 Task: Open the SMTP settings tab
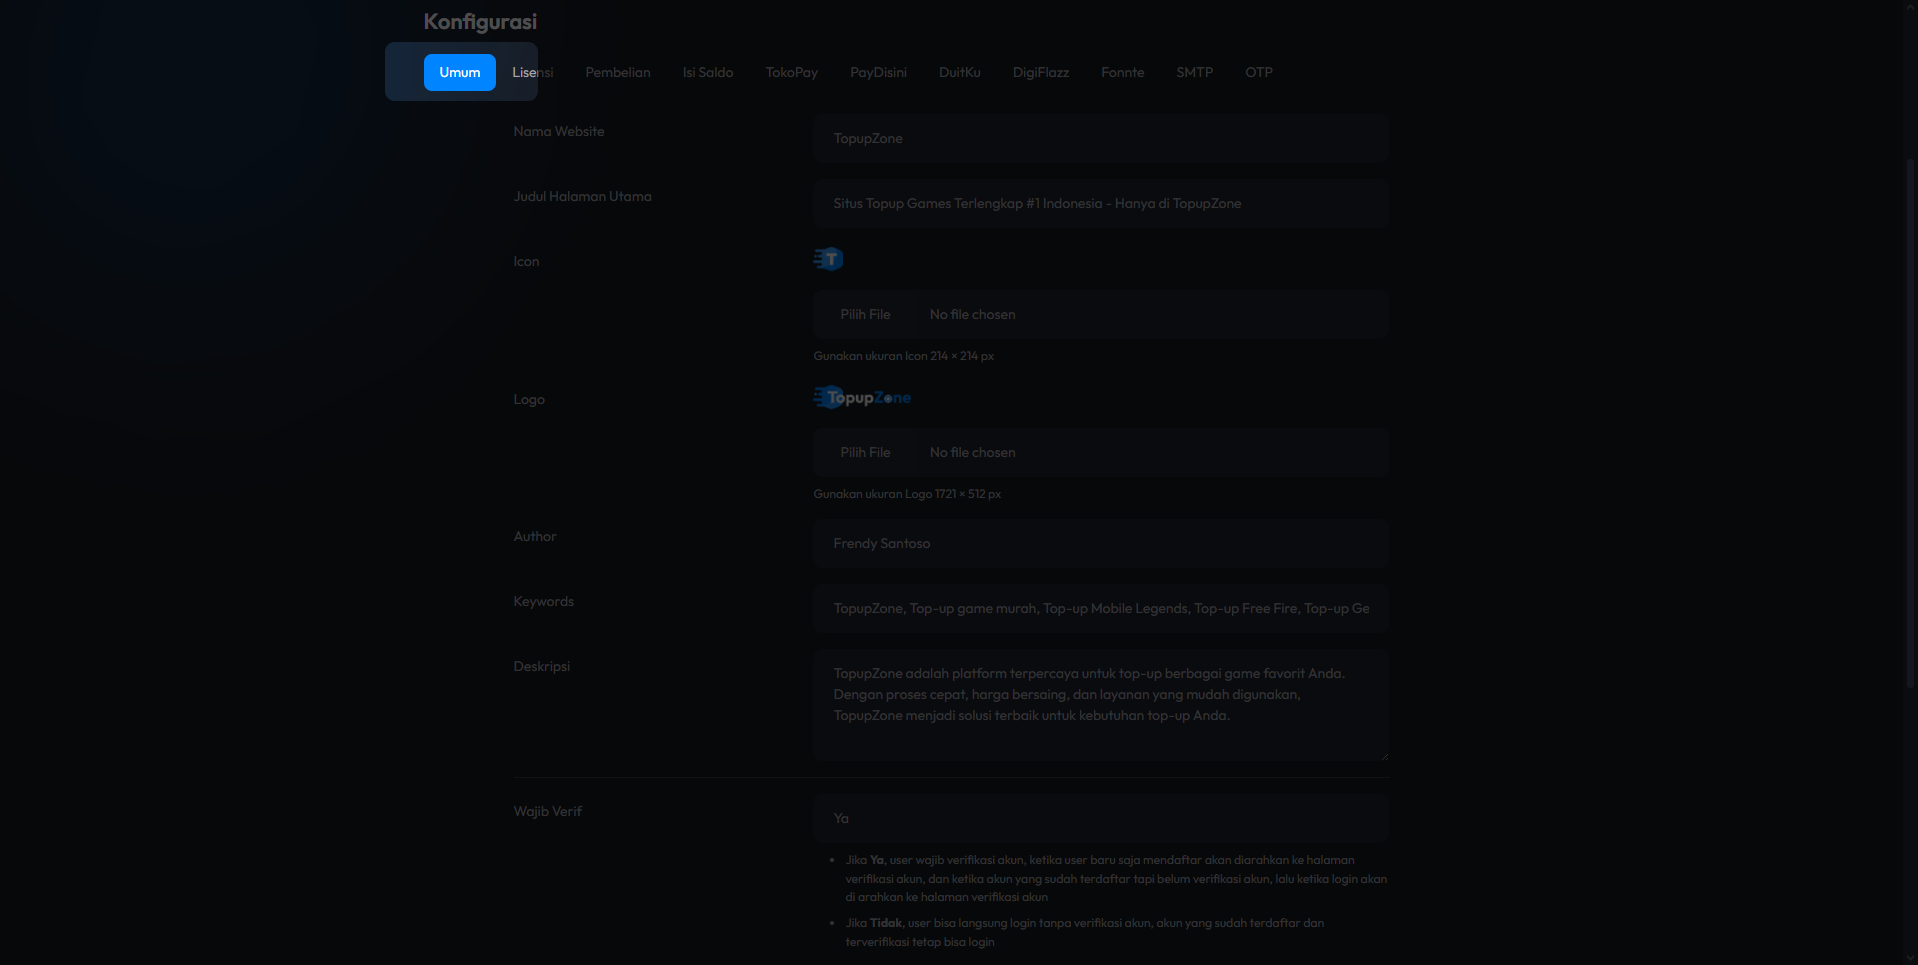[x=1194, y=72]
